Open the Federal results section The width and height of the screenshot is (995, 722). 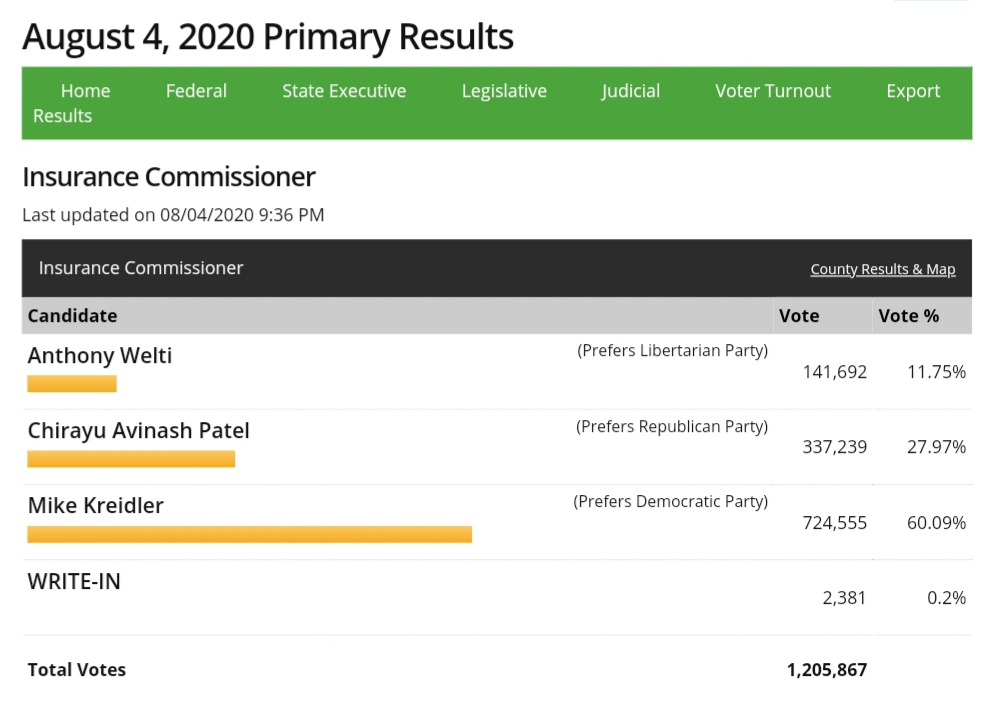(196, 91)
